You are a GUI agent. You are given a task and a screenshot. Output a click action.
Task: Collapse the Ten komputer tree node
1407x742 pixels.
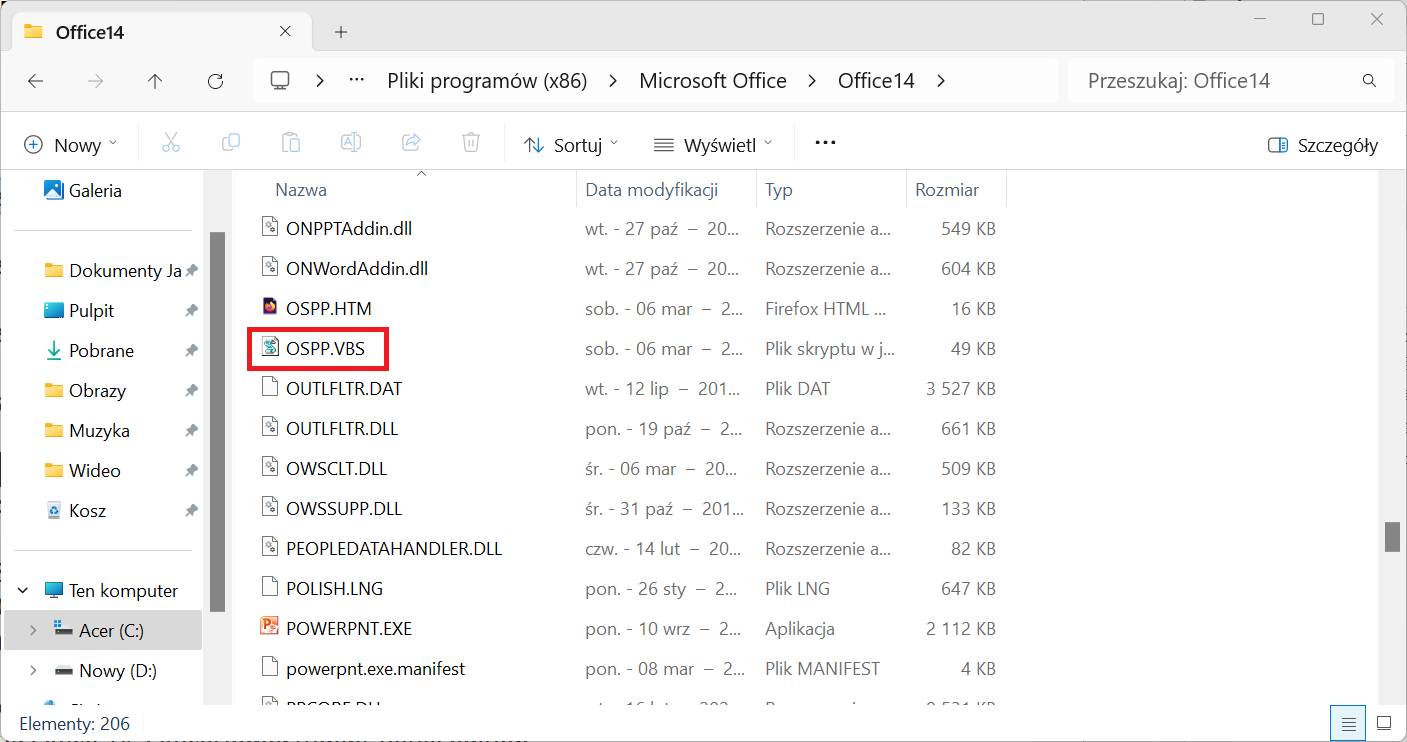coord(25,591)
